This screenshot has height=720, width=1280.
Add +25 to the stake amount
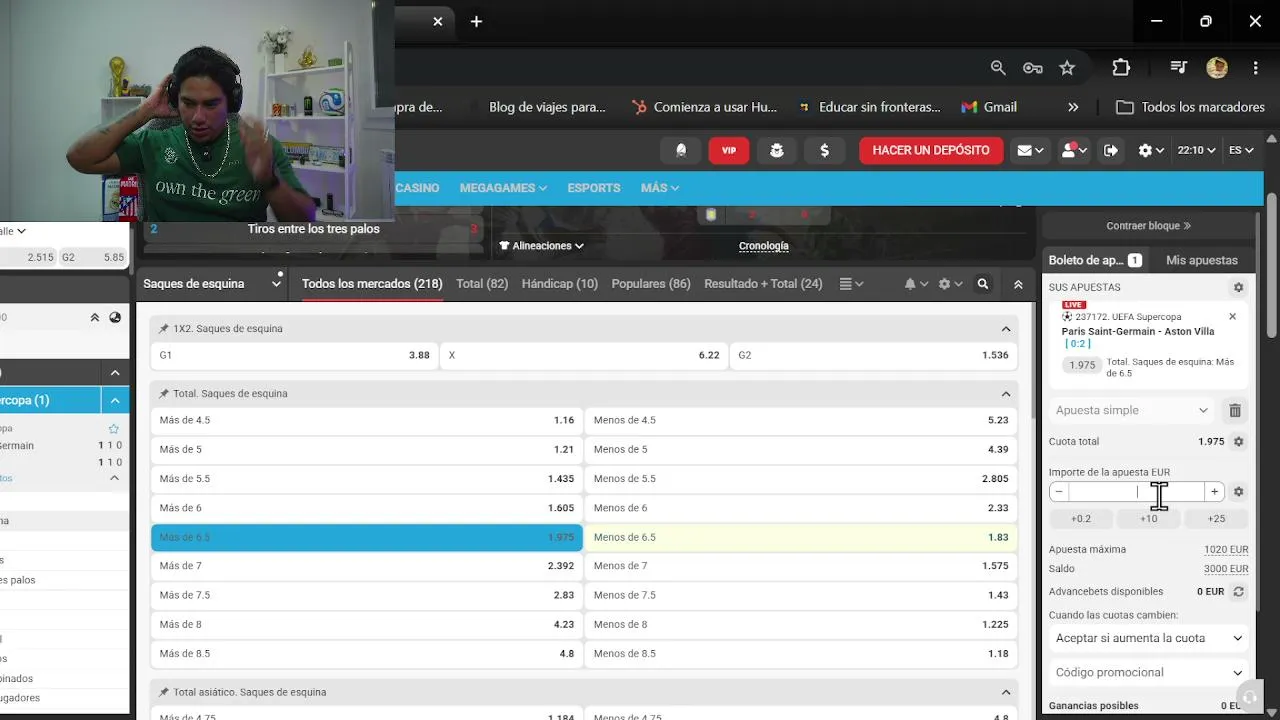pos(1216,519)
